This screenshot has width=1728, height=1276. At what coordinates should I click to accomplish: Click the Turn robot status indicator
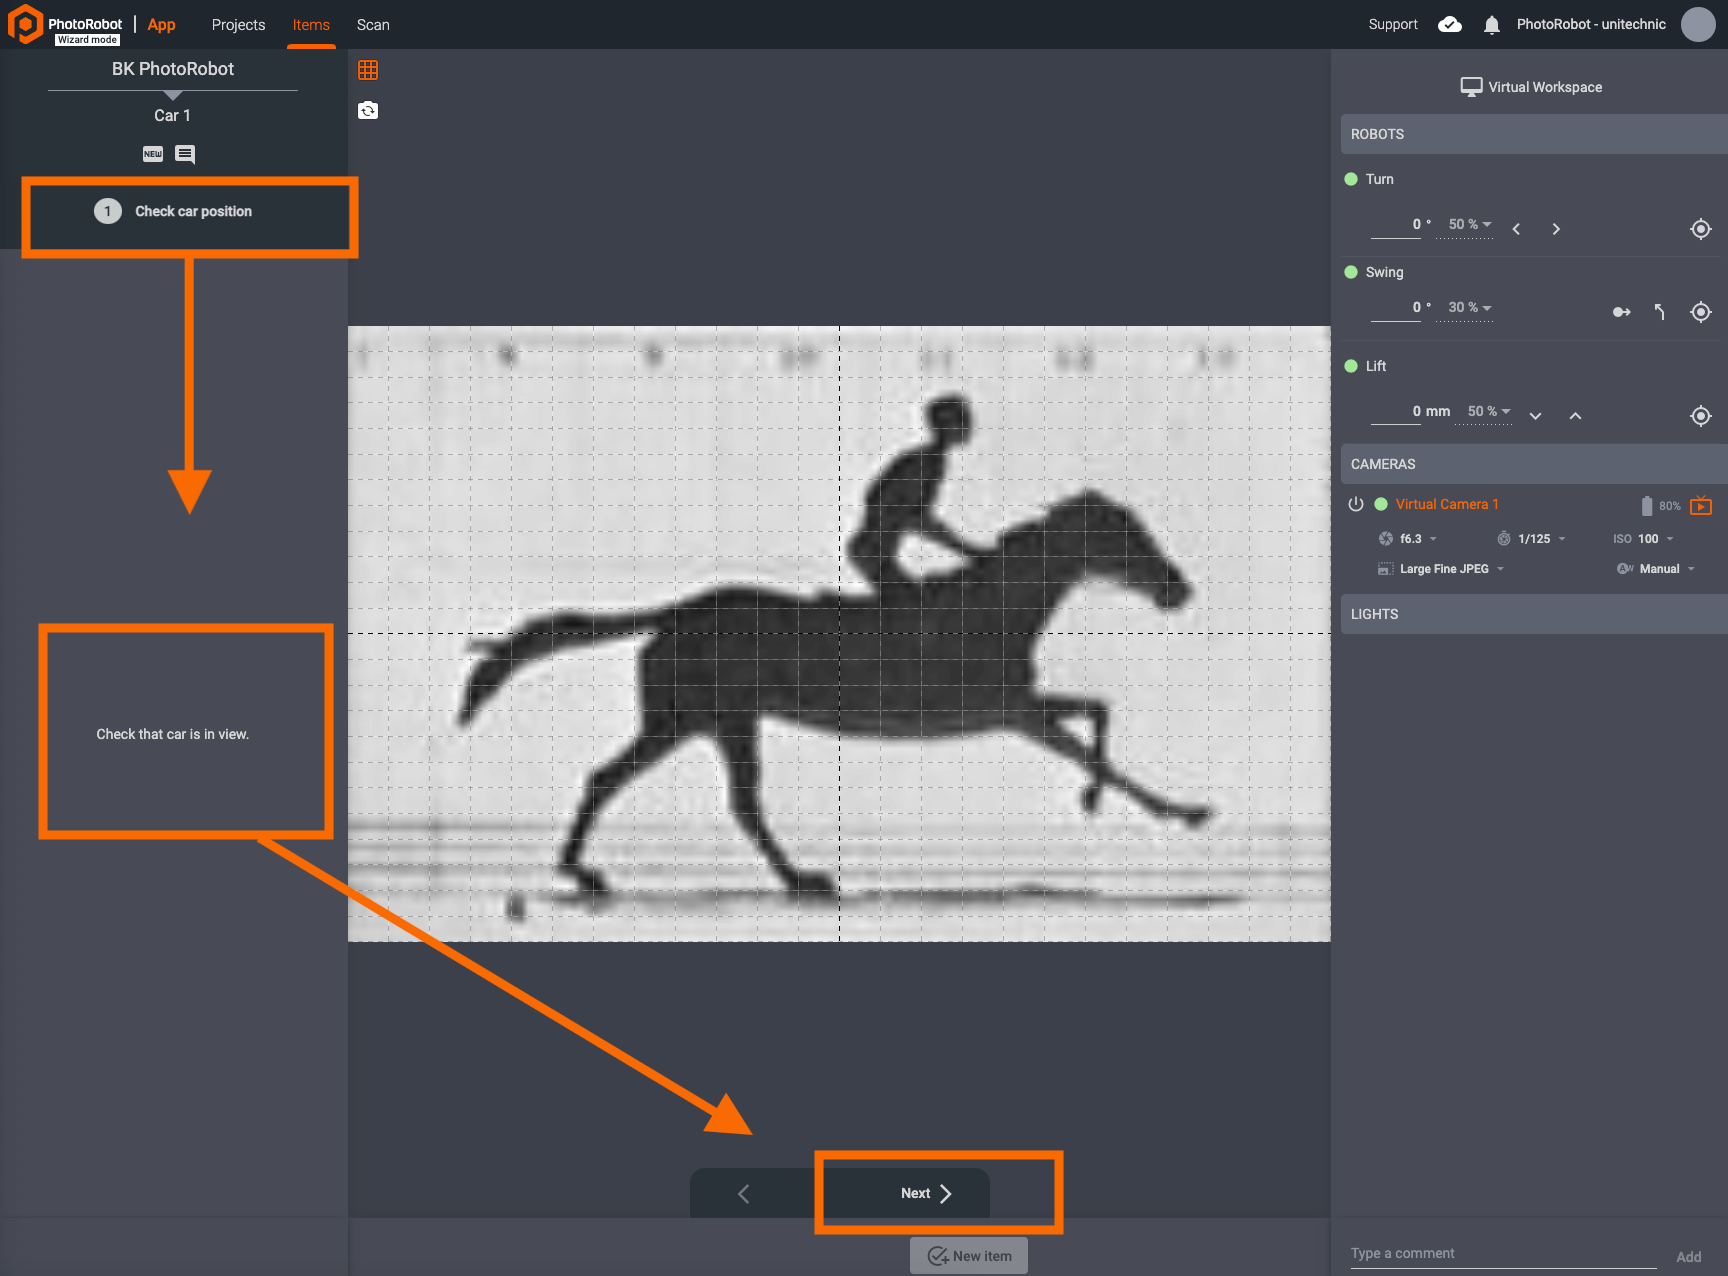(x=1351, y=178)
